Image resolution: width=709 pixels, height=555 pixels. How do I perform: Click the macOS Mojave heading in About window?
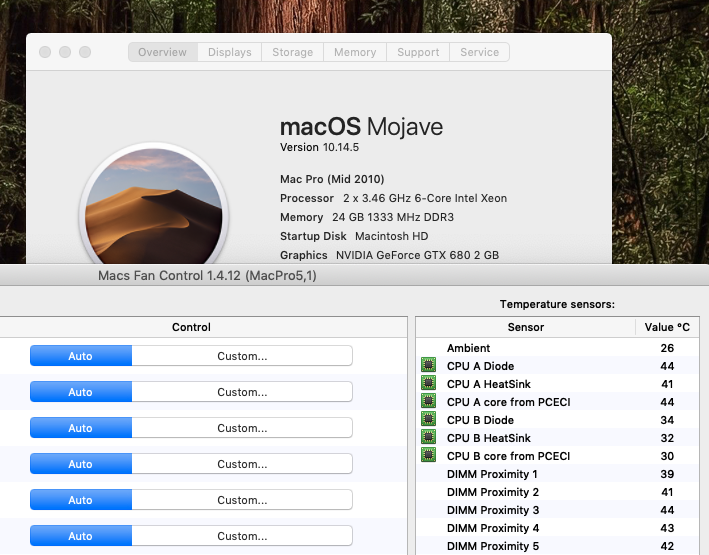(x=361, y=127)
